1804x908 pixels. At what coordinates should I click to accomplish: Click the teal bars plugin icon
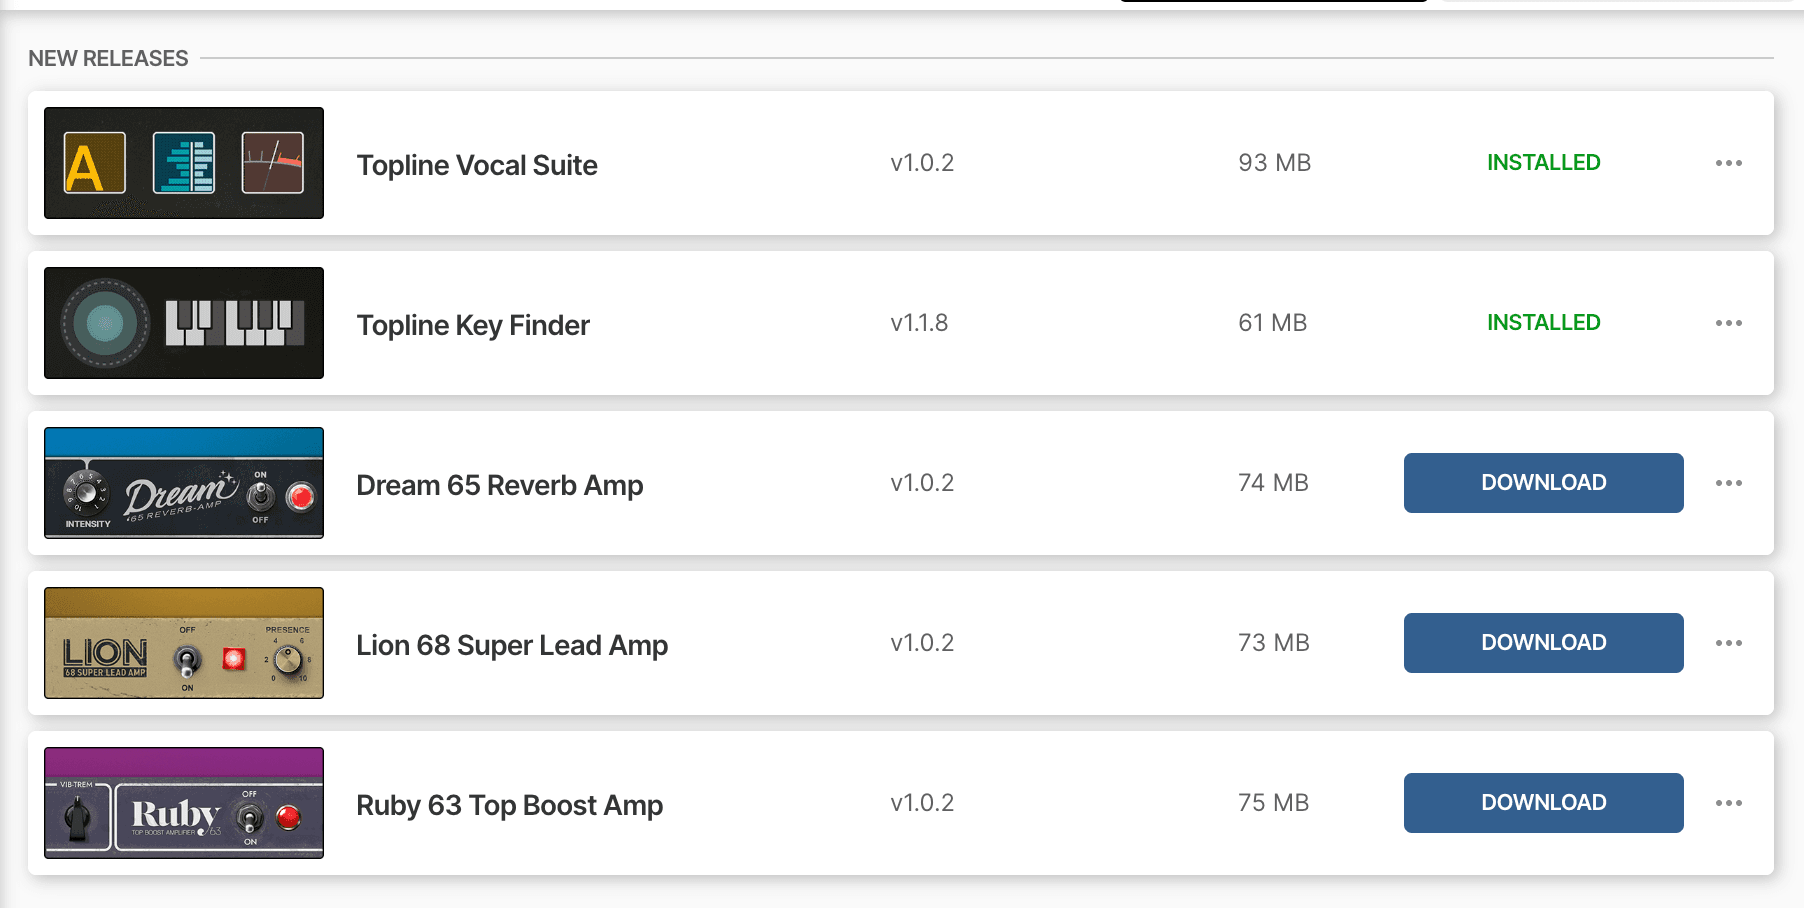coord(184,163)
